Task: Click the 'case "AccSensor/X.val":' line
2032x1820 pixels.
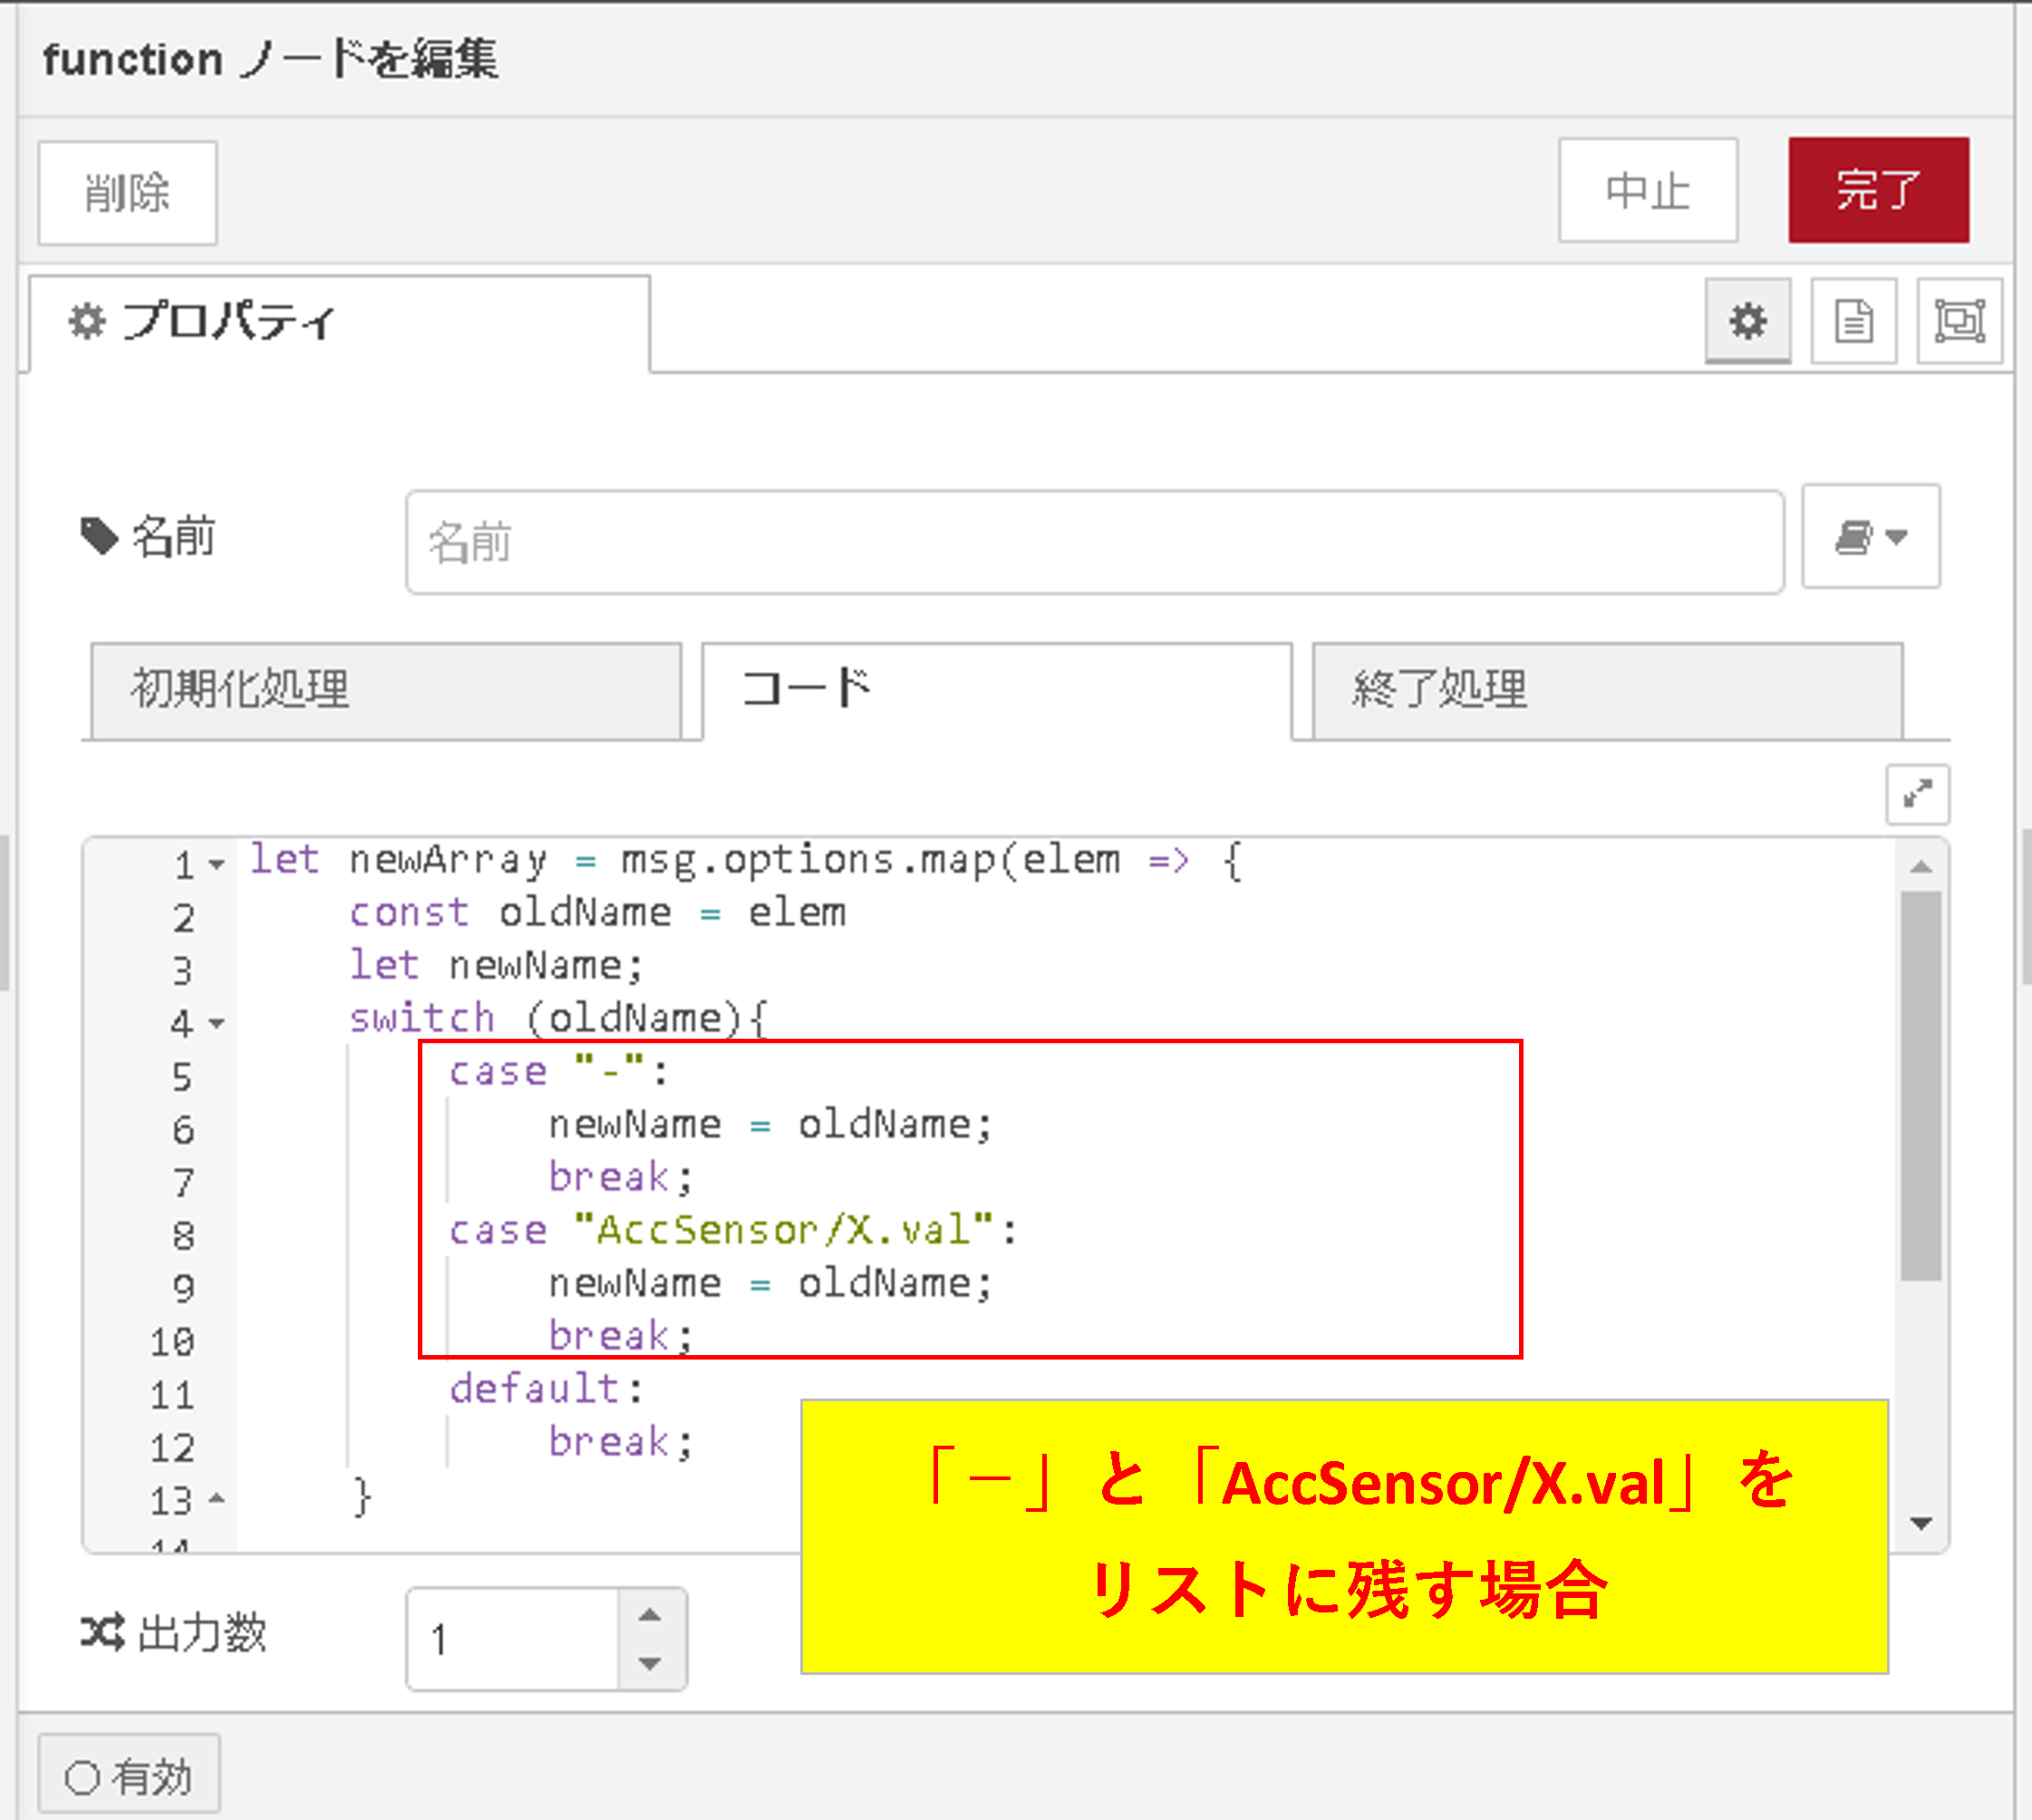Action: pos(732,1230)
